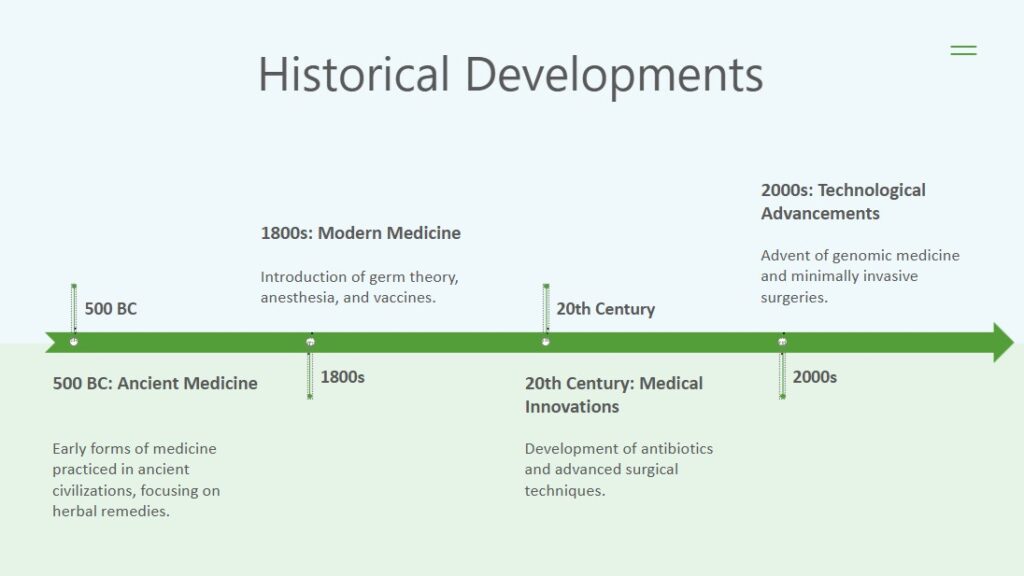Select the 20th Century timeline marker dot
The height and width of the screenshot is (576, 1024).
[546, 342]
